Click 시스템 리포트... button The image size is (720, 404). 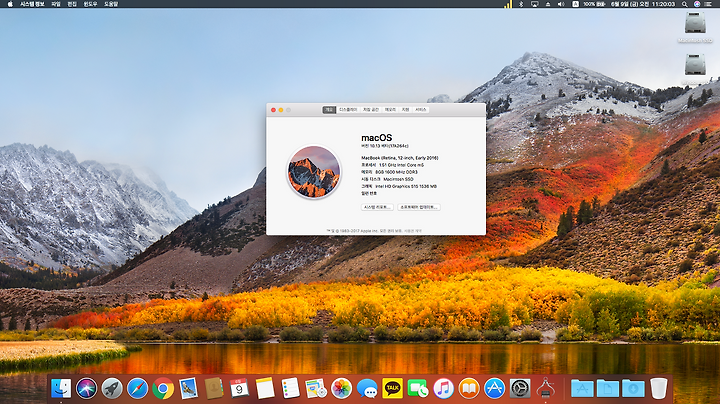pos(377,207)
